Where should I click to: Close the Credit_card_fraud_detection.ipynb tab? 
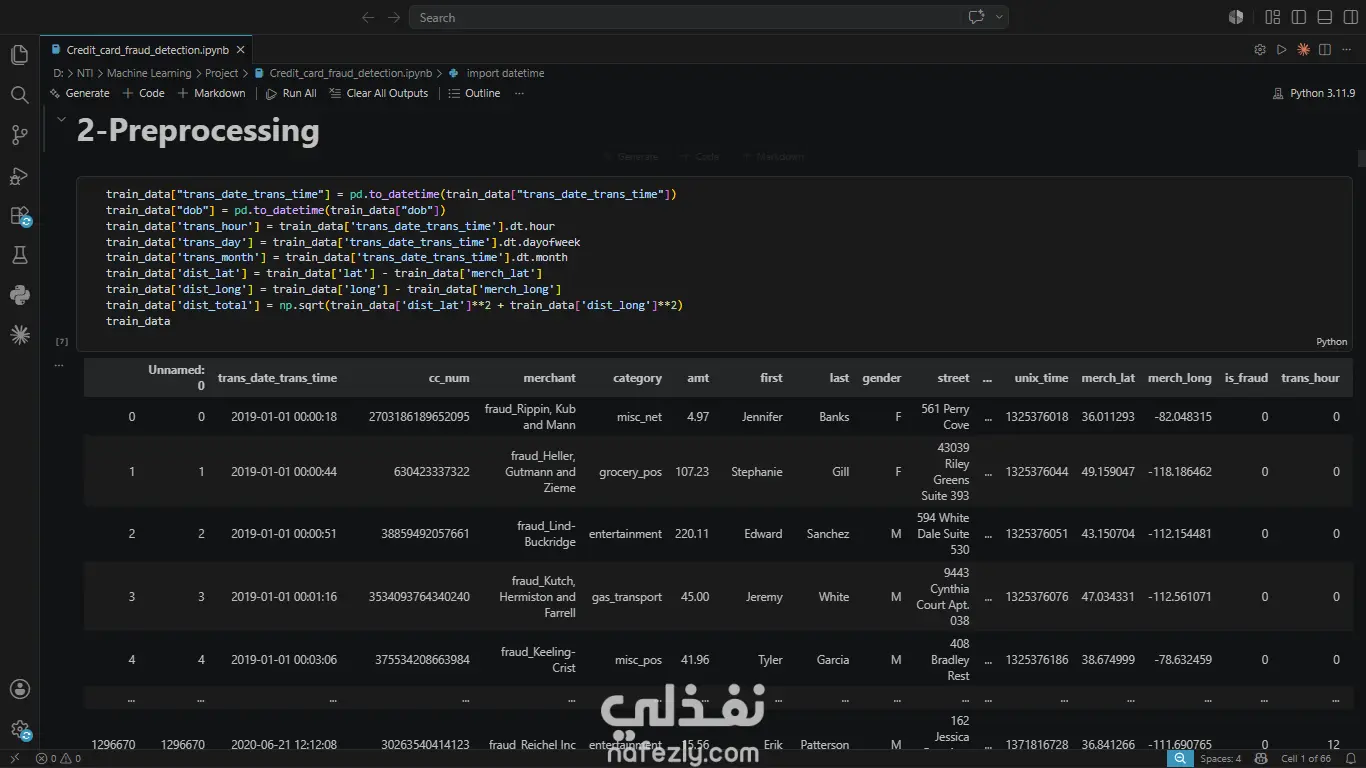240,50
